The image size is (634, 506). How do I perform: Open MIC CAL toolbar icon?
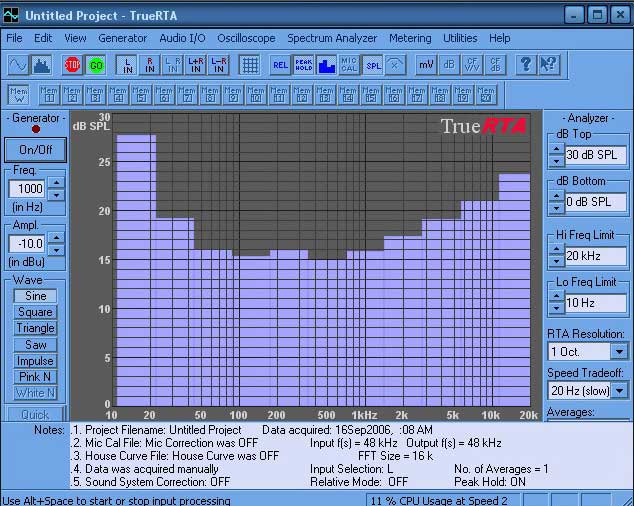tap(349, 65)
